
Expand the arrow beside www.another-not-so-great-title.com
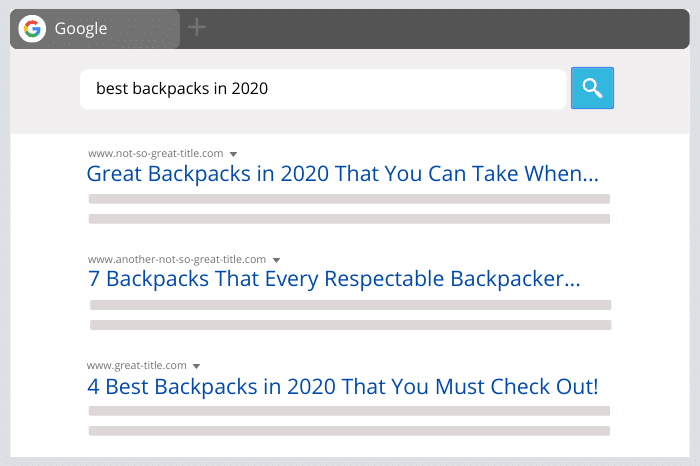pyautogui.click(x=276, y=260)
